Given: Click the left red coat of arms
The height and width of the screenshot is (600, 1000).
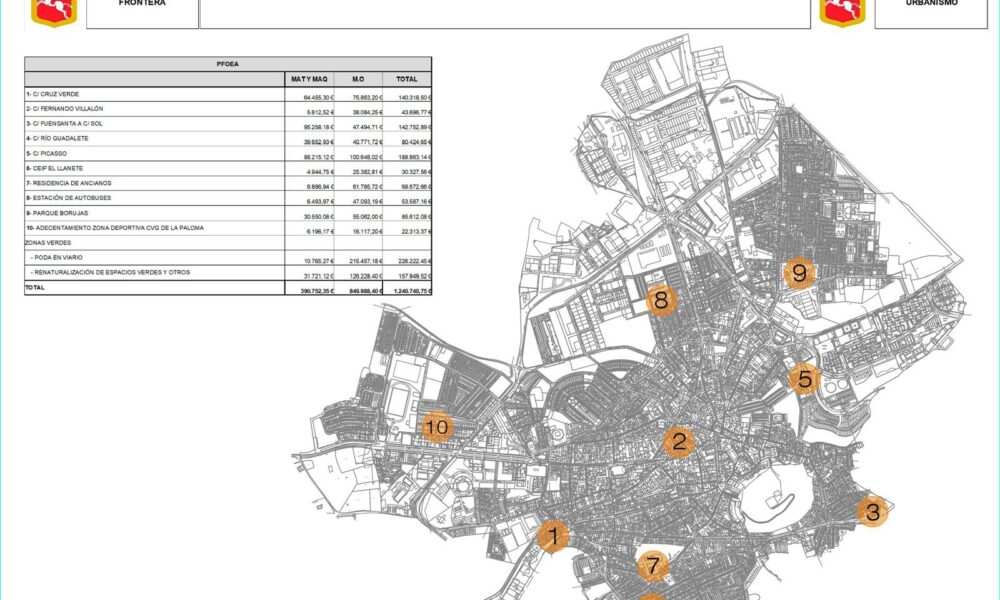Looking at the screenshot, I should (x=54, y=13).
